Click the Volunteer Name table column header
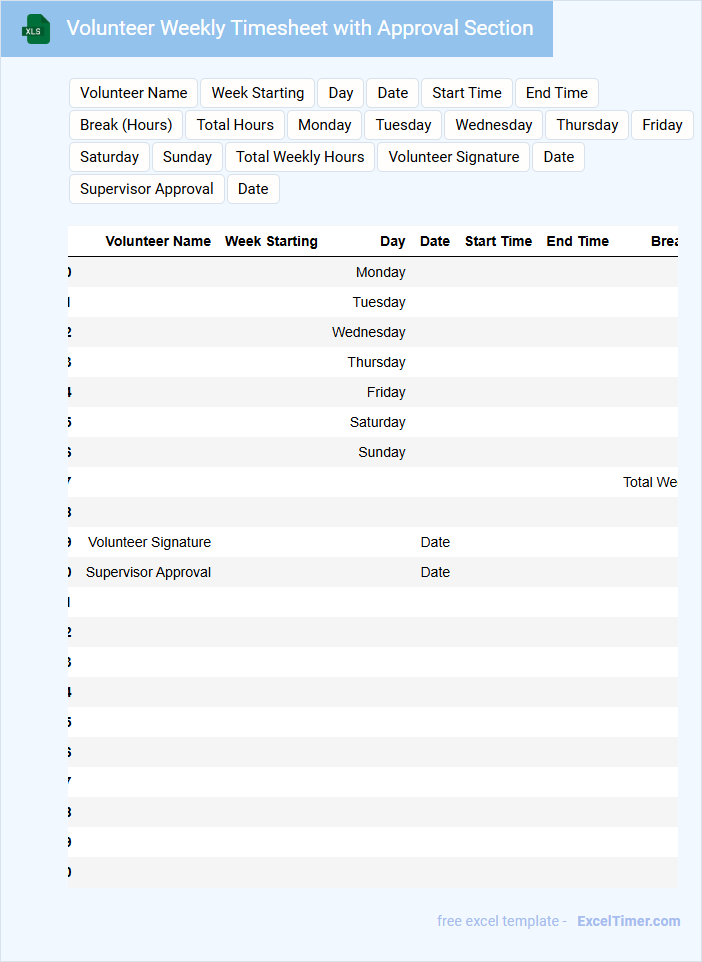Image resolution: width=702 pixels, height=962 pixels. [158, 241]
